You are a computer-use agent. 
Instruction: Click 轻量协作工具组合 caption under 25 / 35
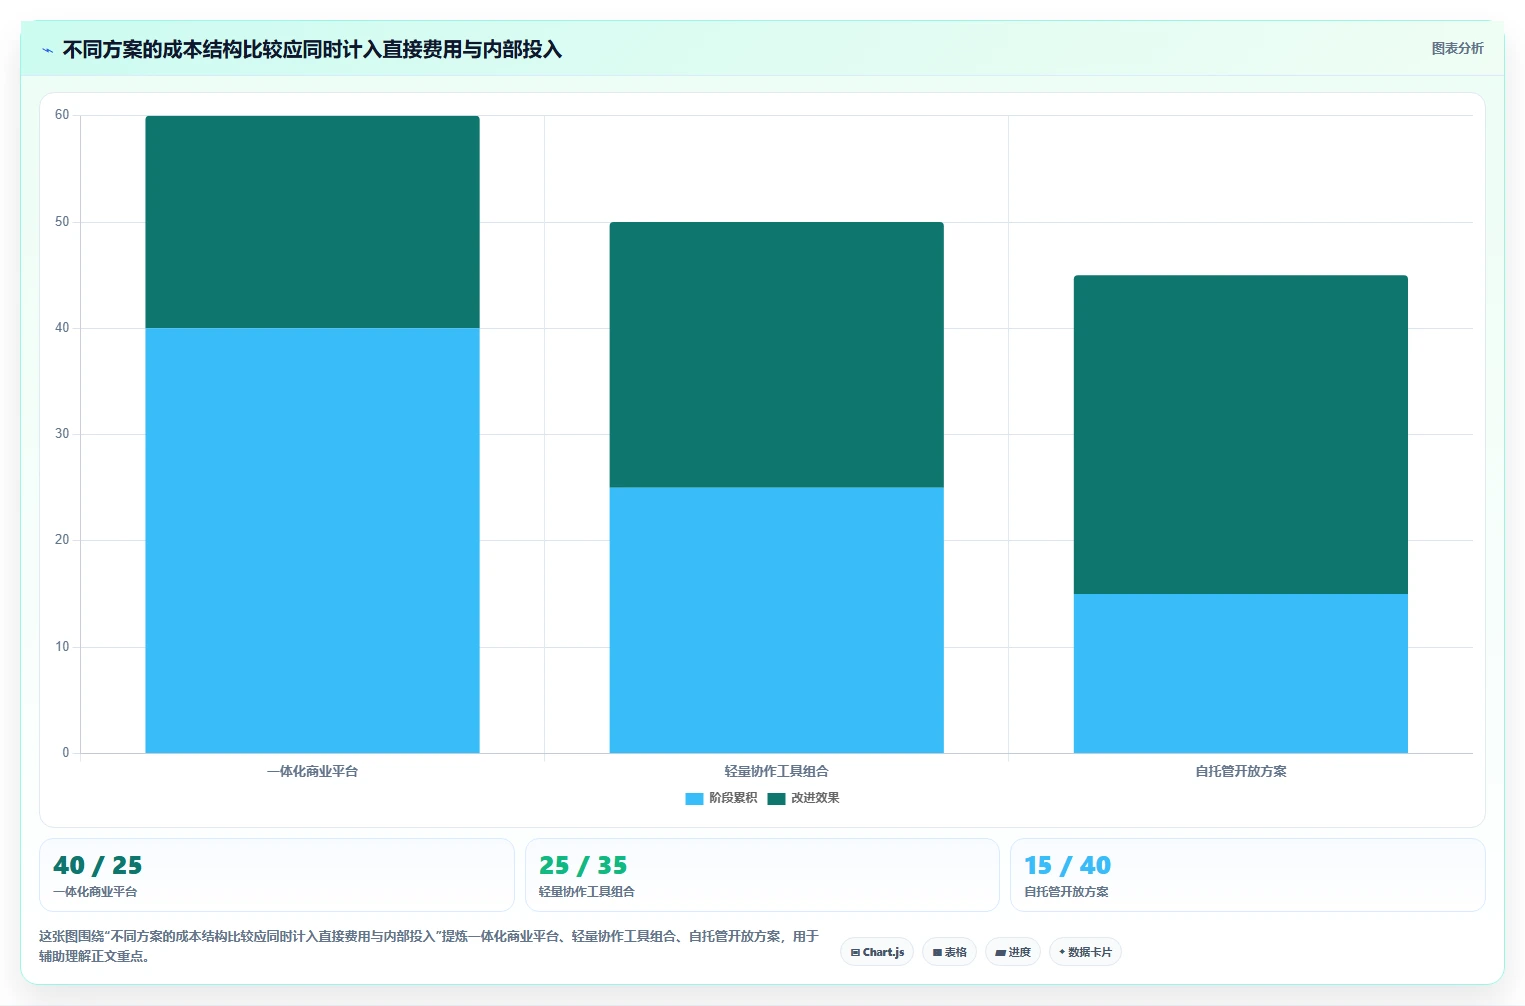587,891
